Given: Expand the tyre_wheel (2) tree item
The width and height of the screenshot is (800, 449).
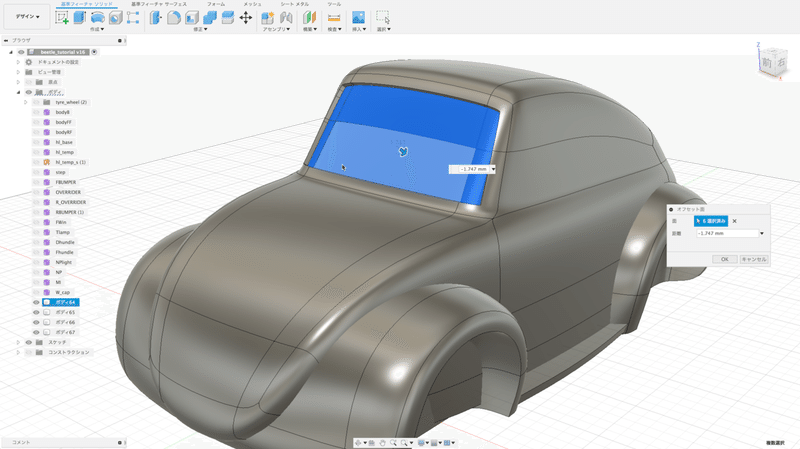Looking at the screenshot, I should [x=25, y=102].
